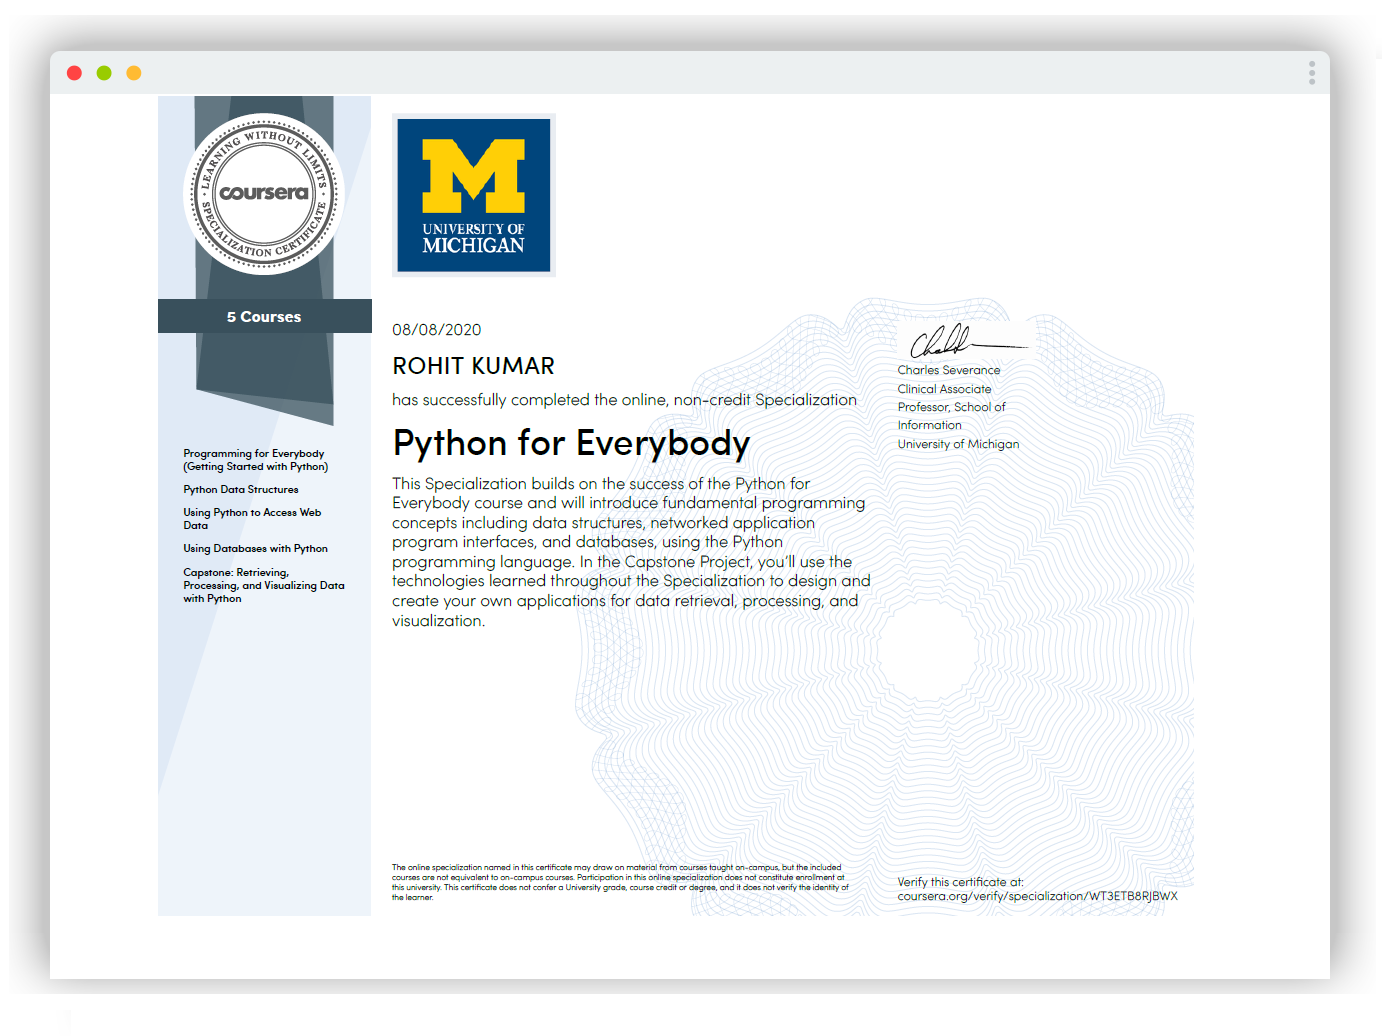Click the 'Python for Everybody' title
The height and width of the screenshot is (1036, 1382).
coord(571,444)
